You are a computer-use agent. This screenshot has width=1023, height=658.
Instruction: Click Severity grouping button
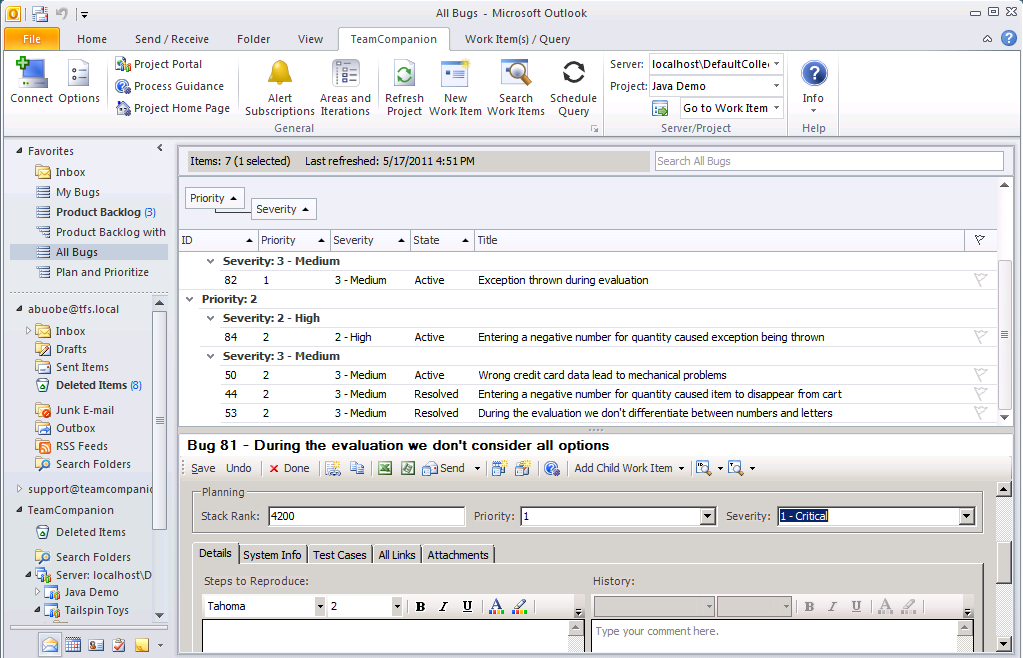(283, 209)
